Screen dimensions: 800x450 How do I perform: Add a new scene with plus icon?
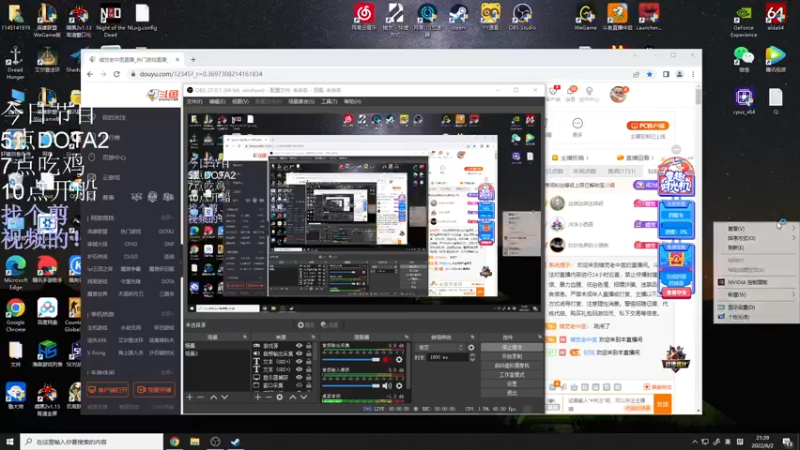189,397
